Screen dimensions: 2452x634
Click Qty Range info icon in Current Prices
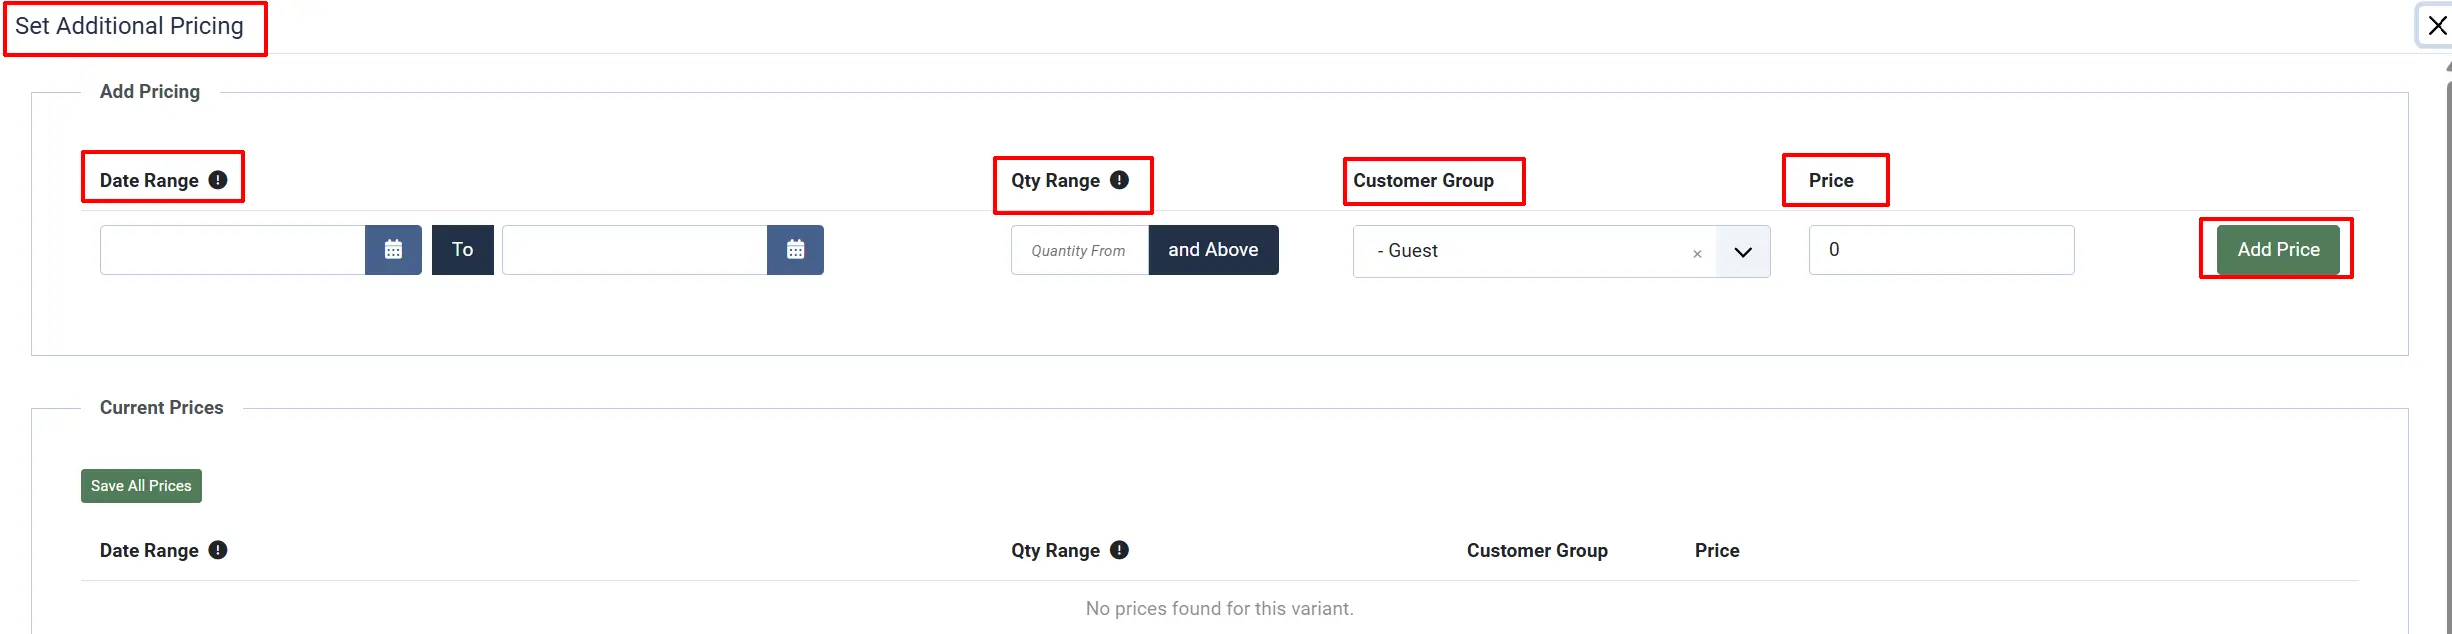point(1119,550)
